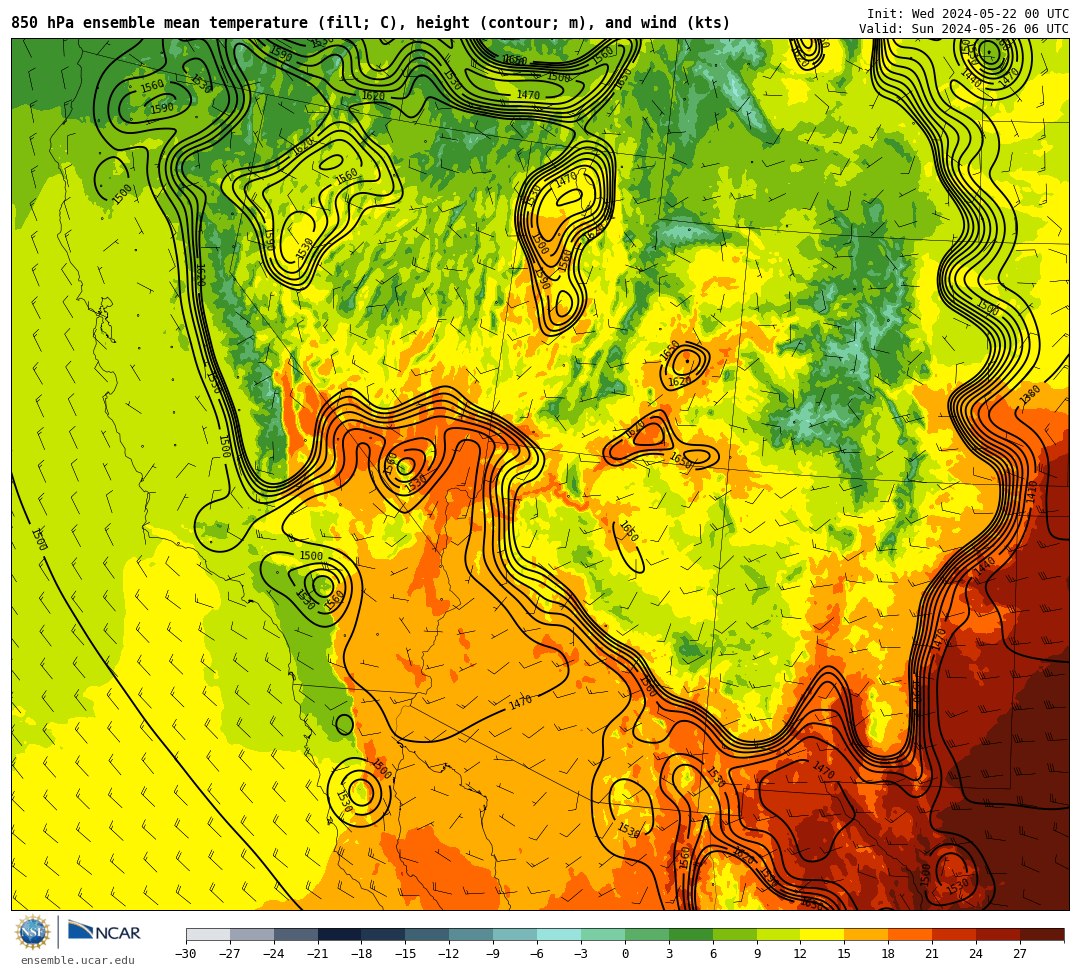This screenshot has height=973, width=1080.
Task: Click the ensemble.ucar.edu text
Action: (78, 960)
